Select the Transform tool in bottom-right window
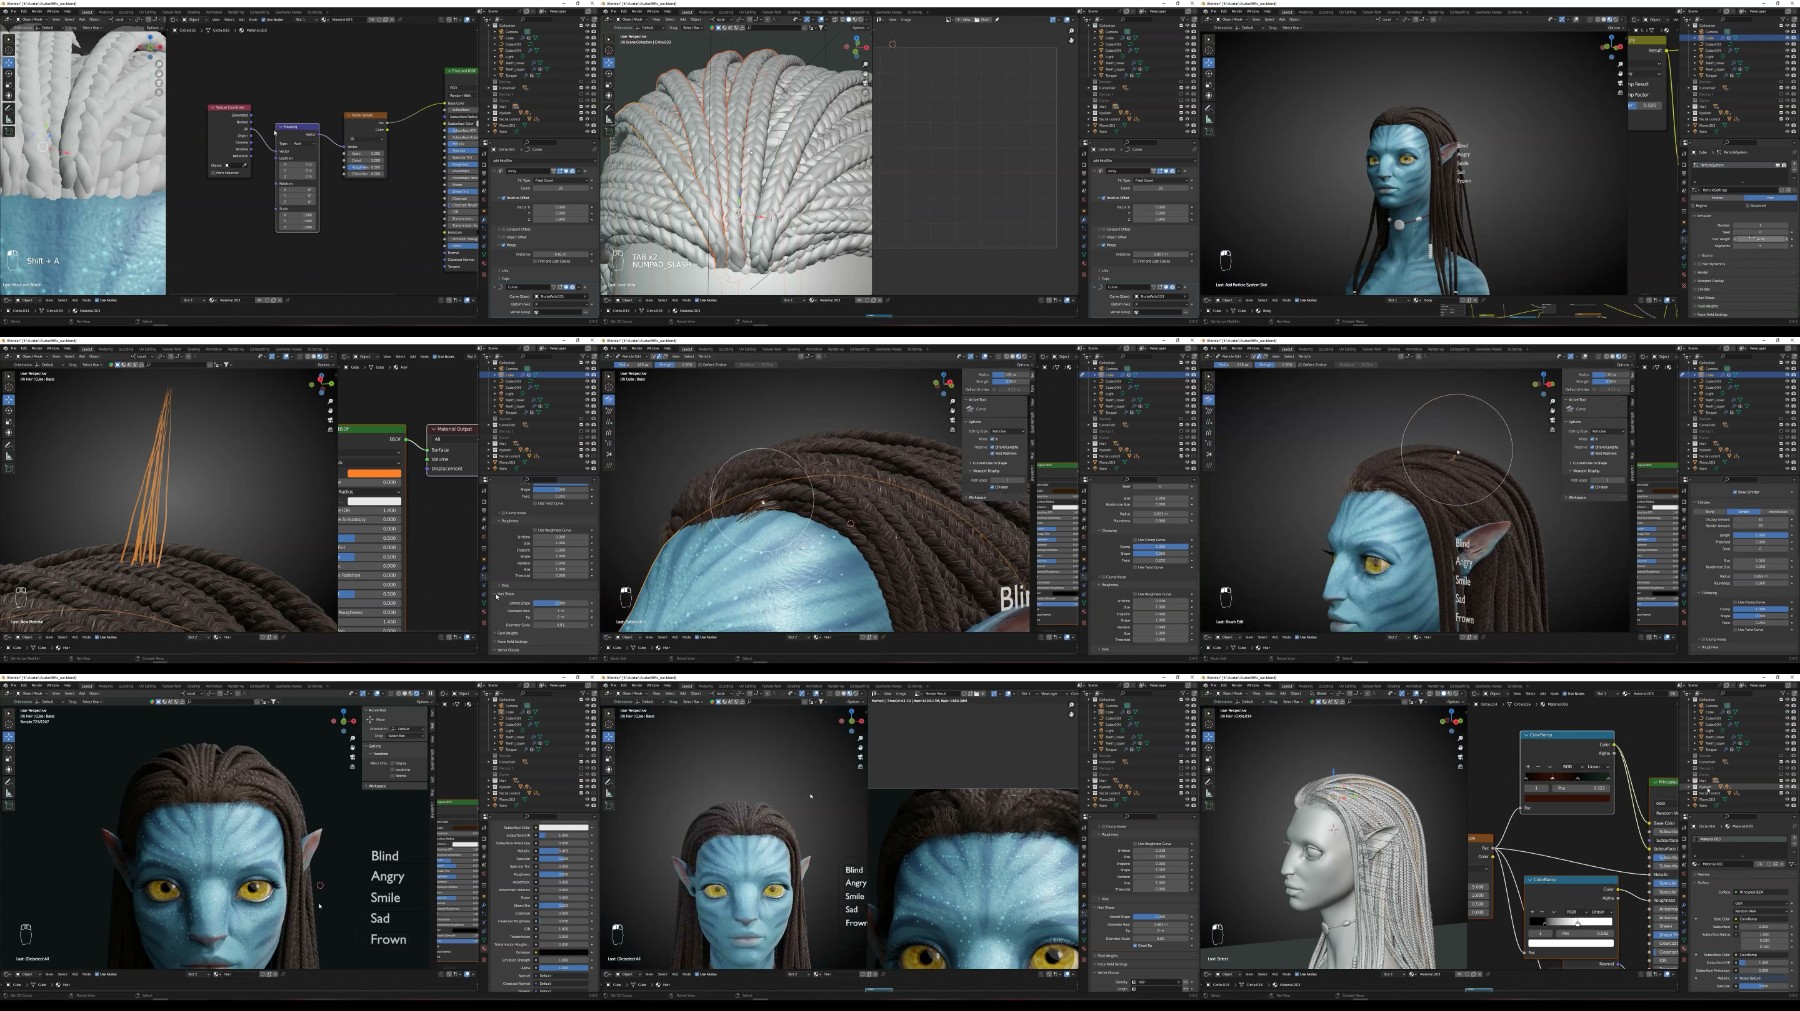This screenshot has height=1011, width=1800. (x=1209, y=771)
